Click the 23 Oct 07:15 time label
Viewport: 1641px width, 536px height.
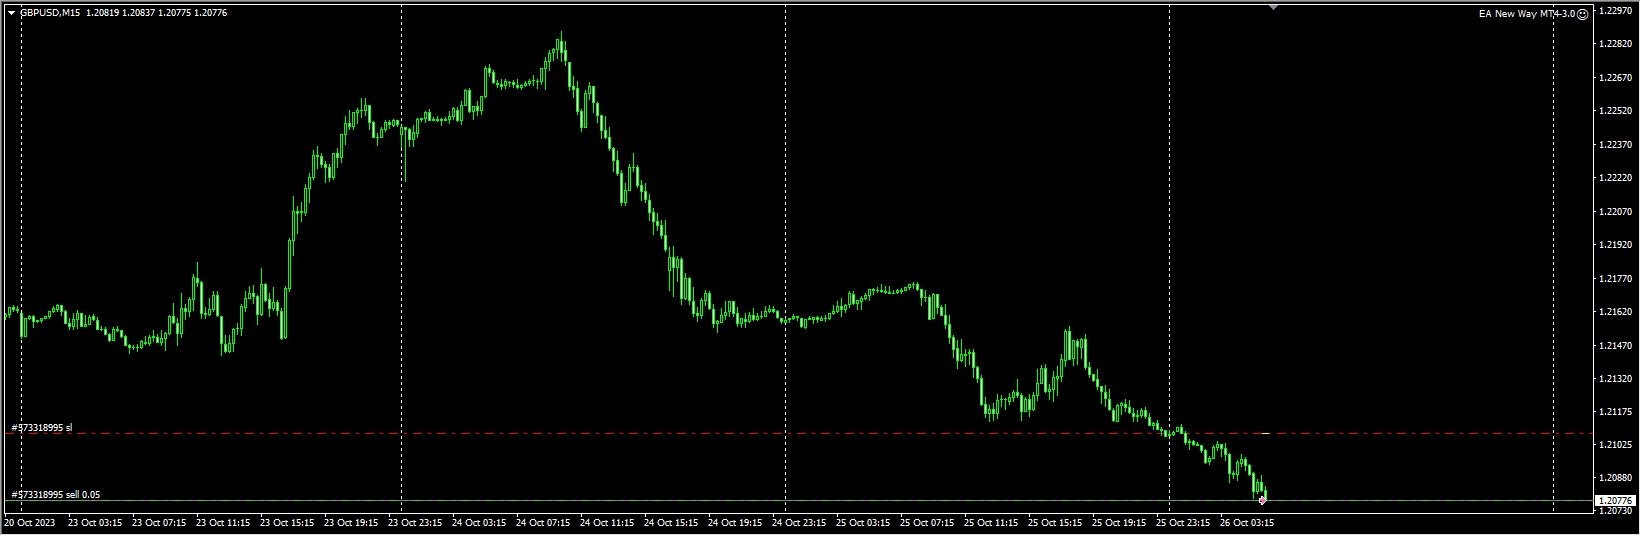159,522
